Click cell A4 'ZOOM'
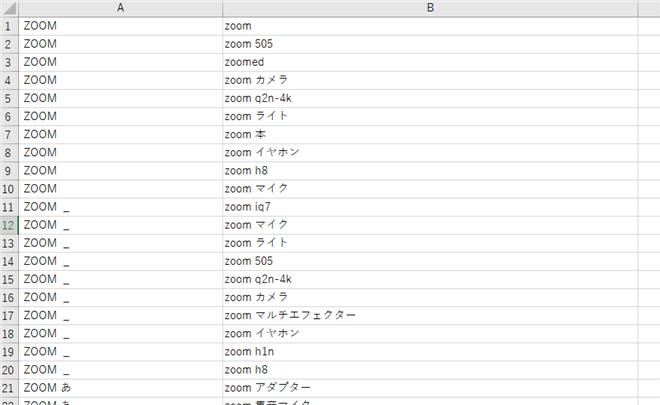Screen dimensions: 660x405 120,80
